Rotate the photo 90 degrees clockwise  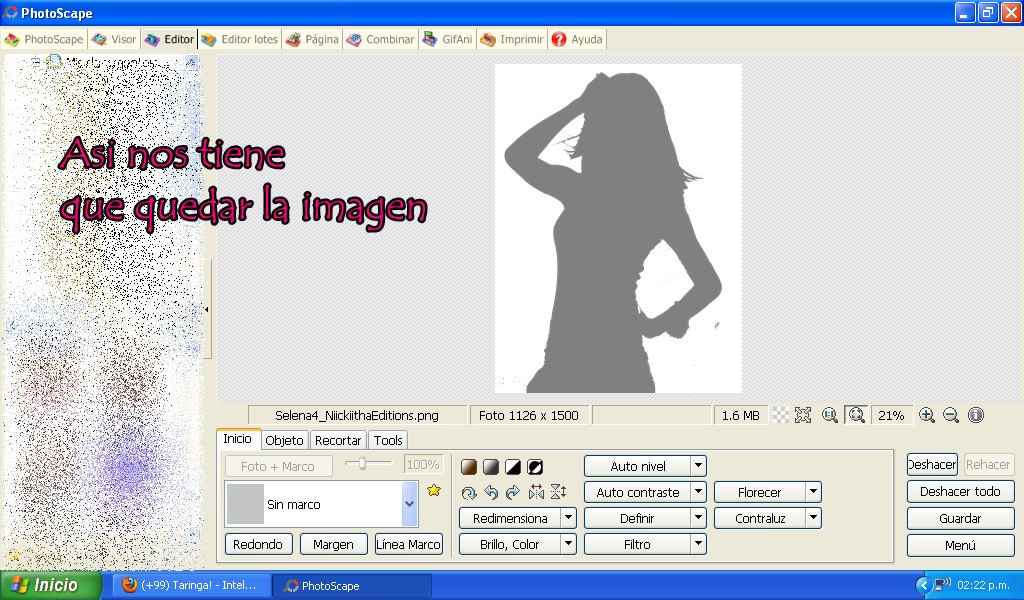(513, 493)
